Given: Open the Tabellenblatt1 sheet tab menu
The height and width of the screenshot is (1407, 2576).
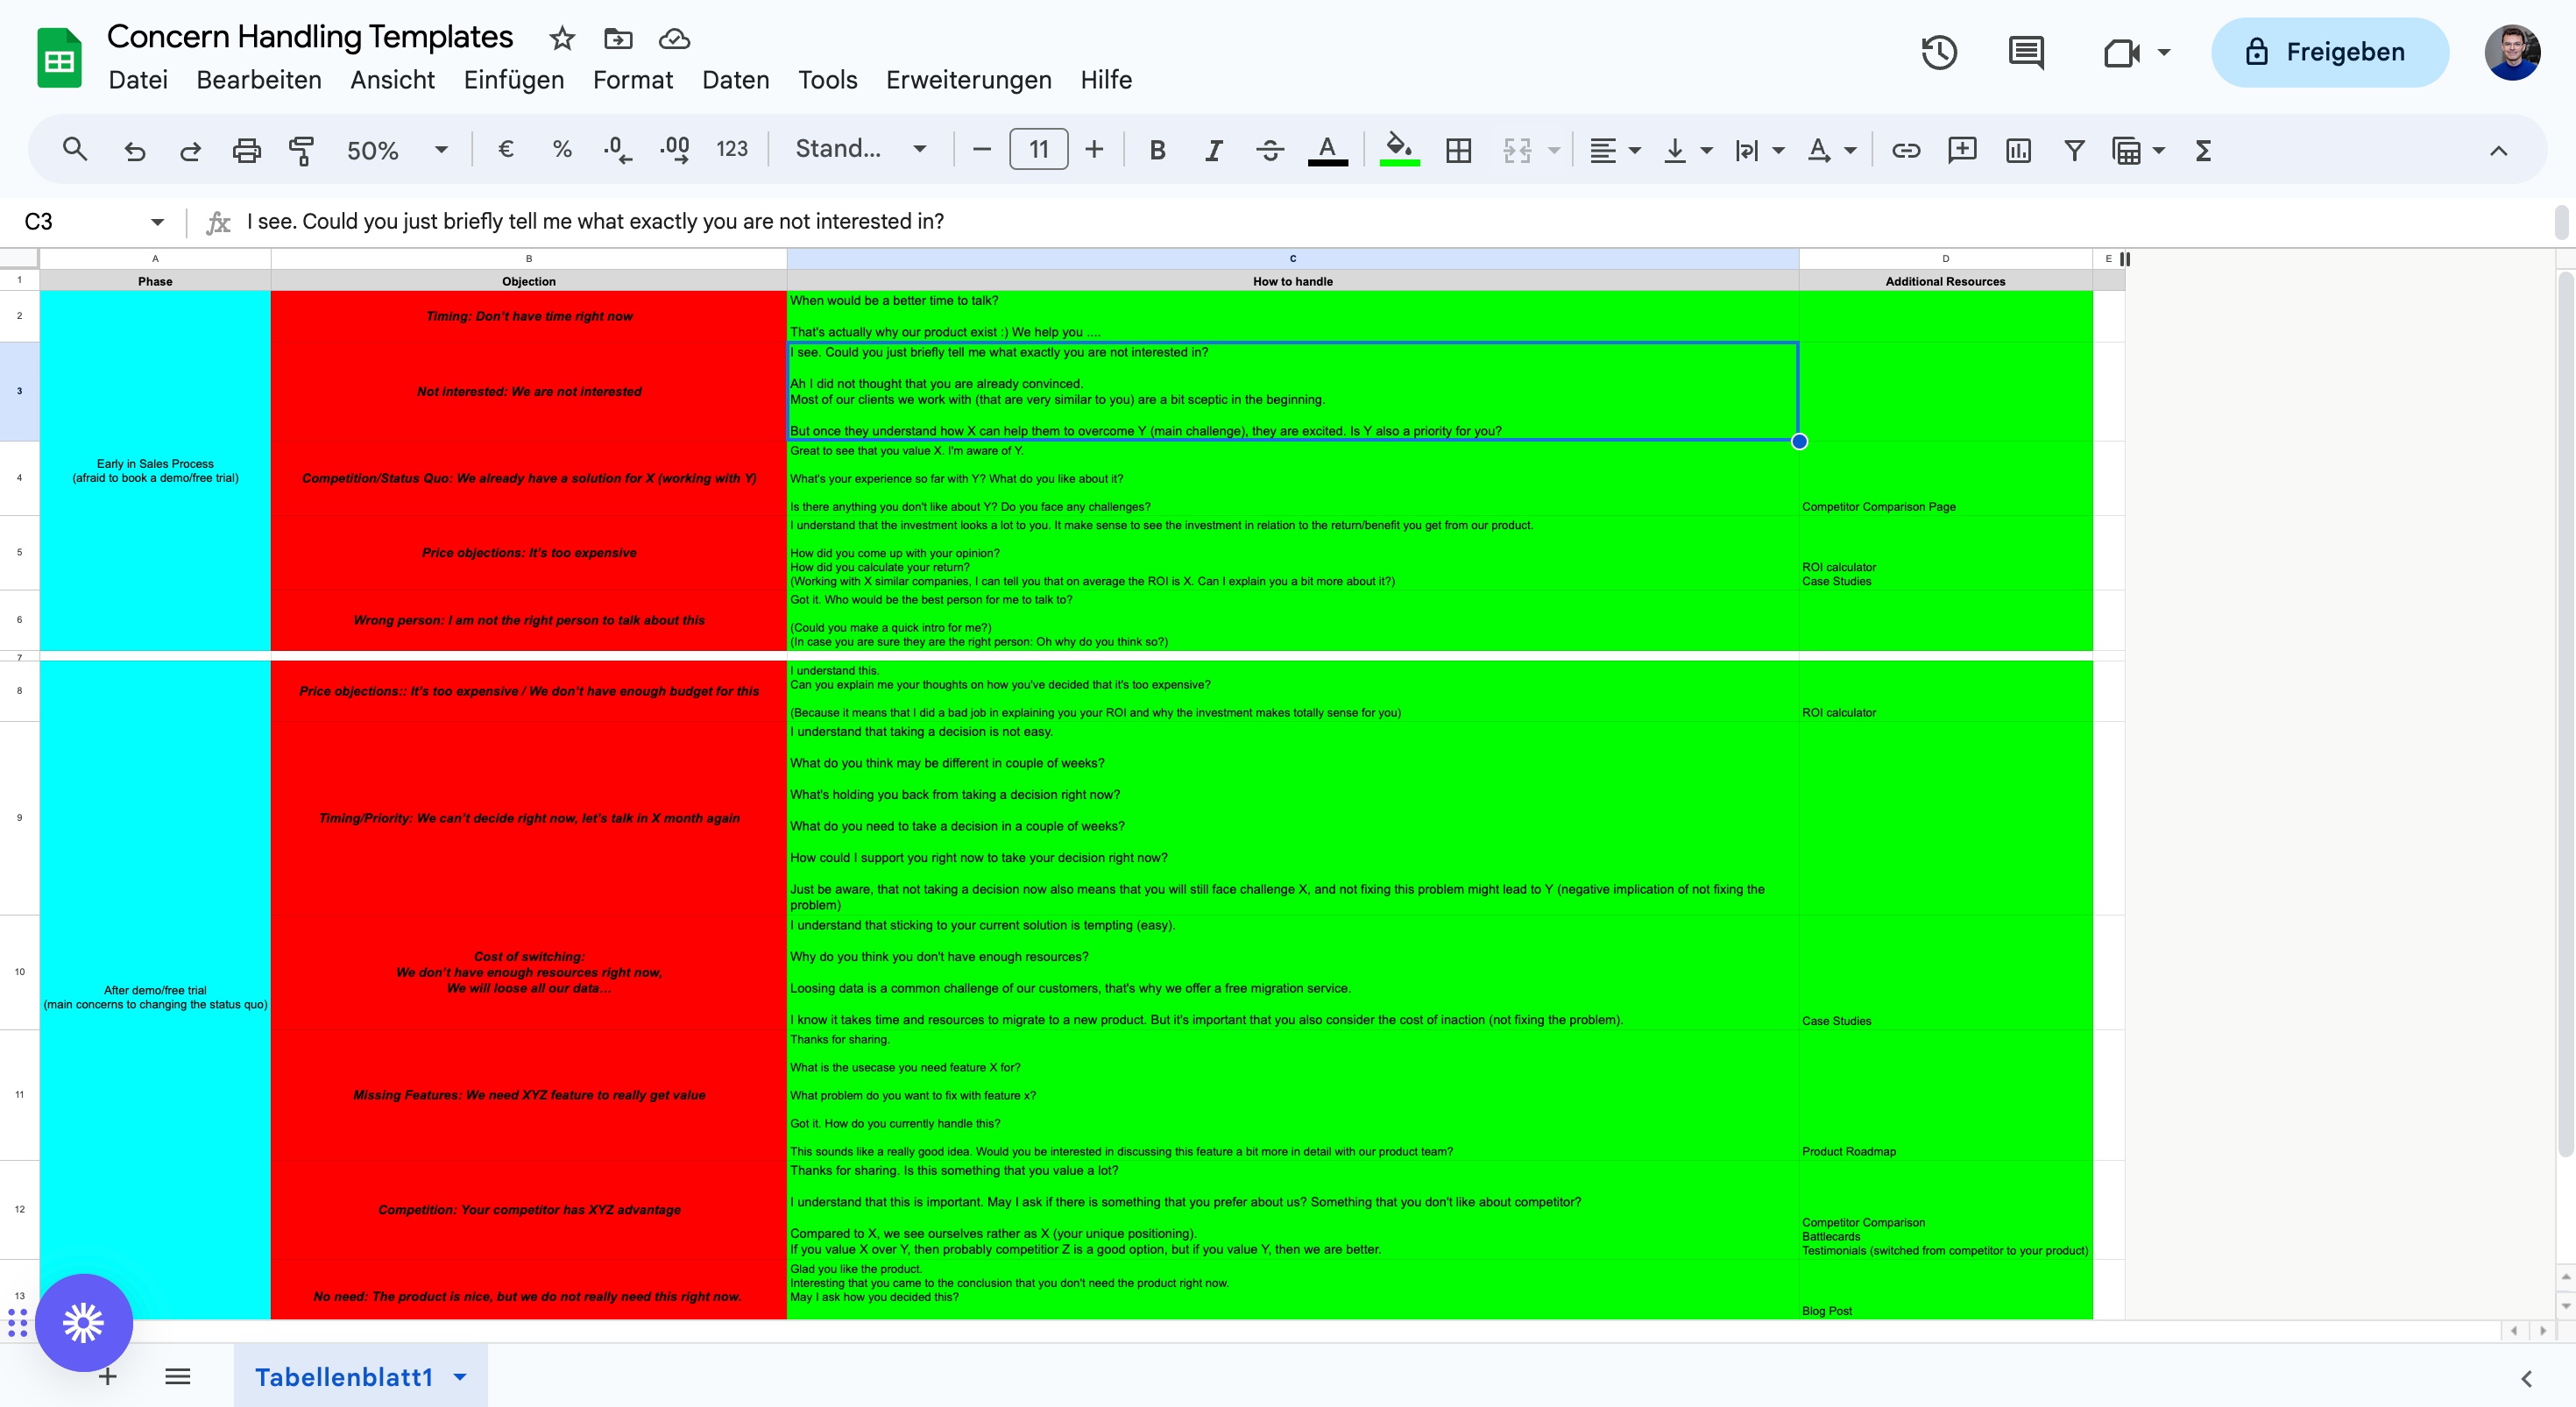Looking at the screenshot, I should [x=459, y=1376].
